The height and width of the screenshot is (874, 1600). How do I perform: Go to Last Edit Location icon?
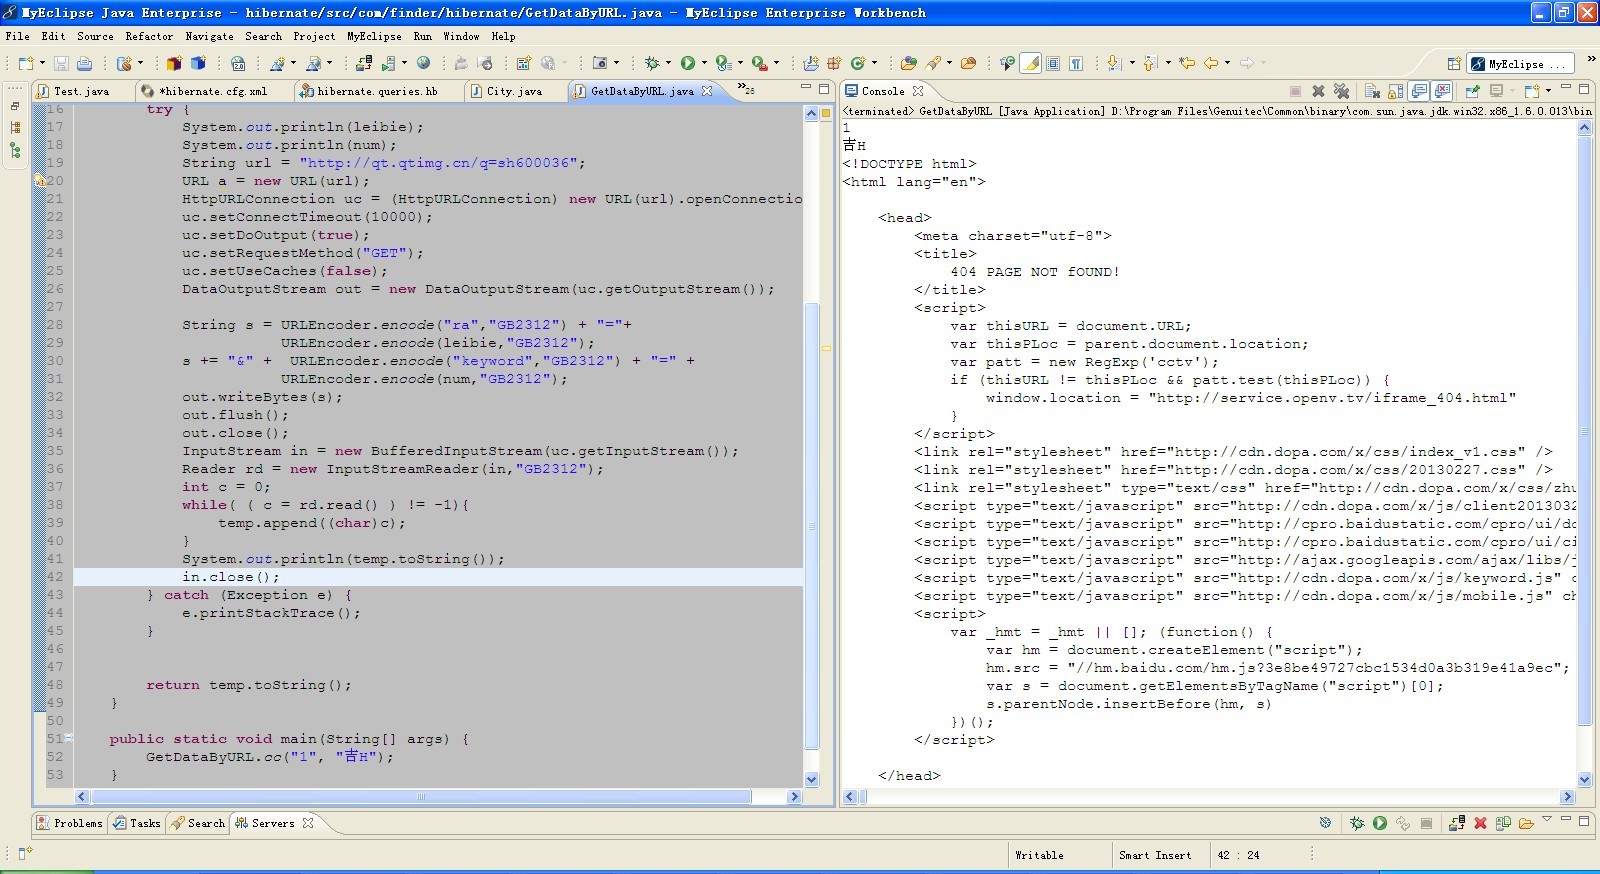click(x=1187, y=63)
